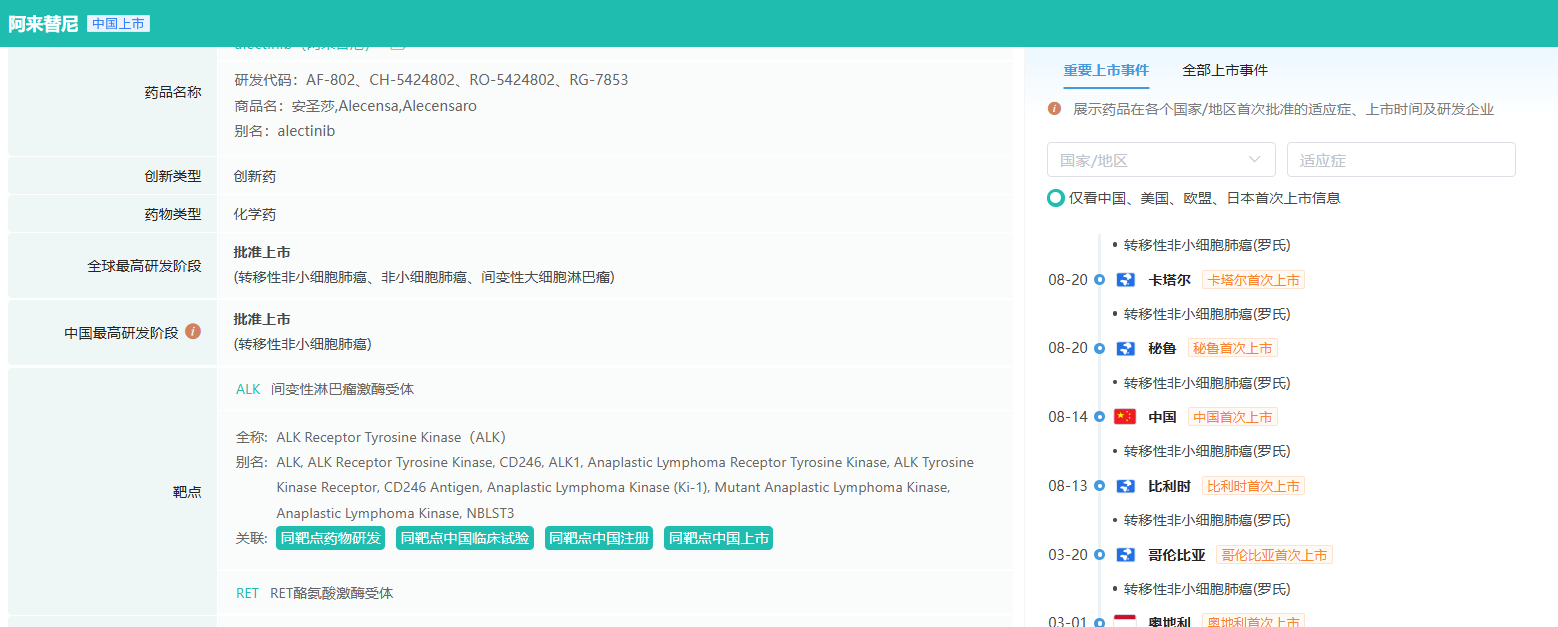Viewport: 1558px width, 627px height.
Task: Click the 哥伦比亚首次上市 tag
Action: pyautogui.click(x=1274, y=555)
